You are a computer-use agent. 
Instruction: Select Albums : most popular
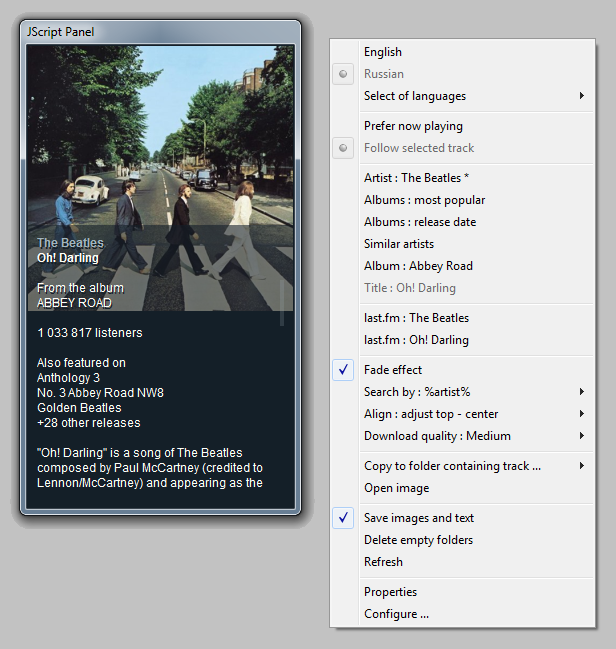[x=424, y=200]
